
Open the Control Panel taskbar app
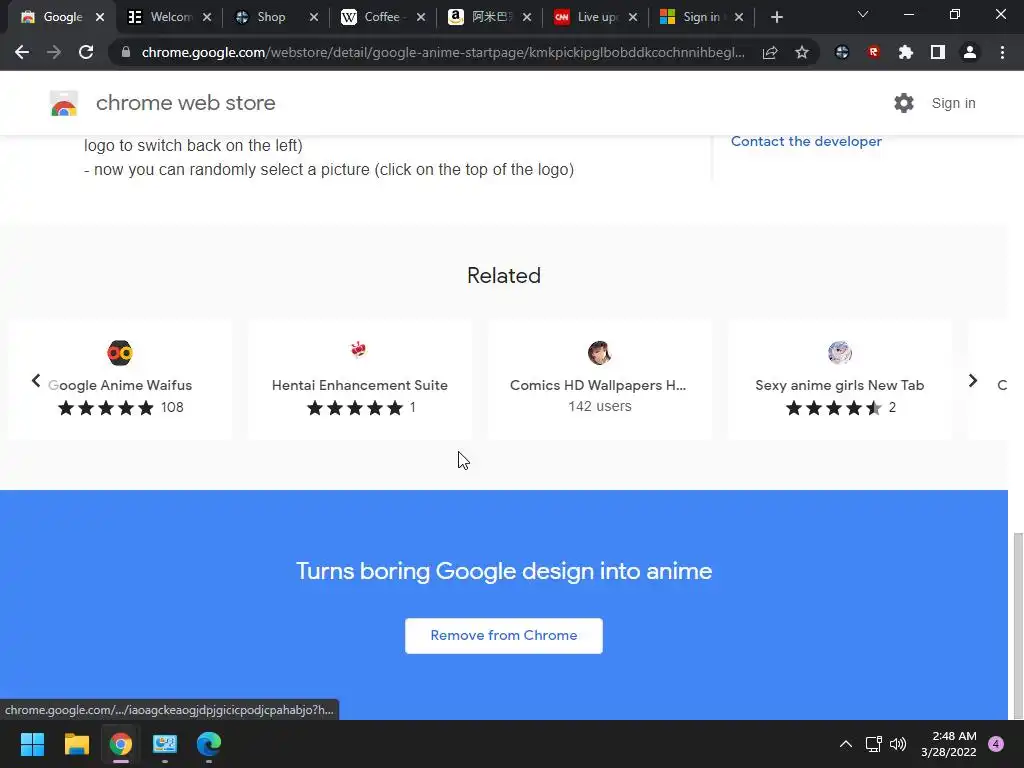[x=165, y=744]
